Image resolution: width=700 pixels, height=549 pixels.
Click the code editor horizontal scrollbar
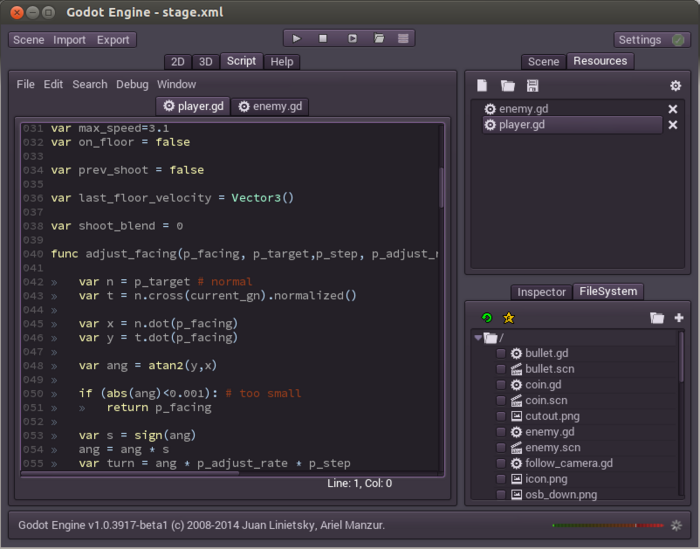(129, 473)
